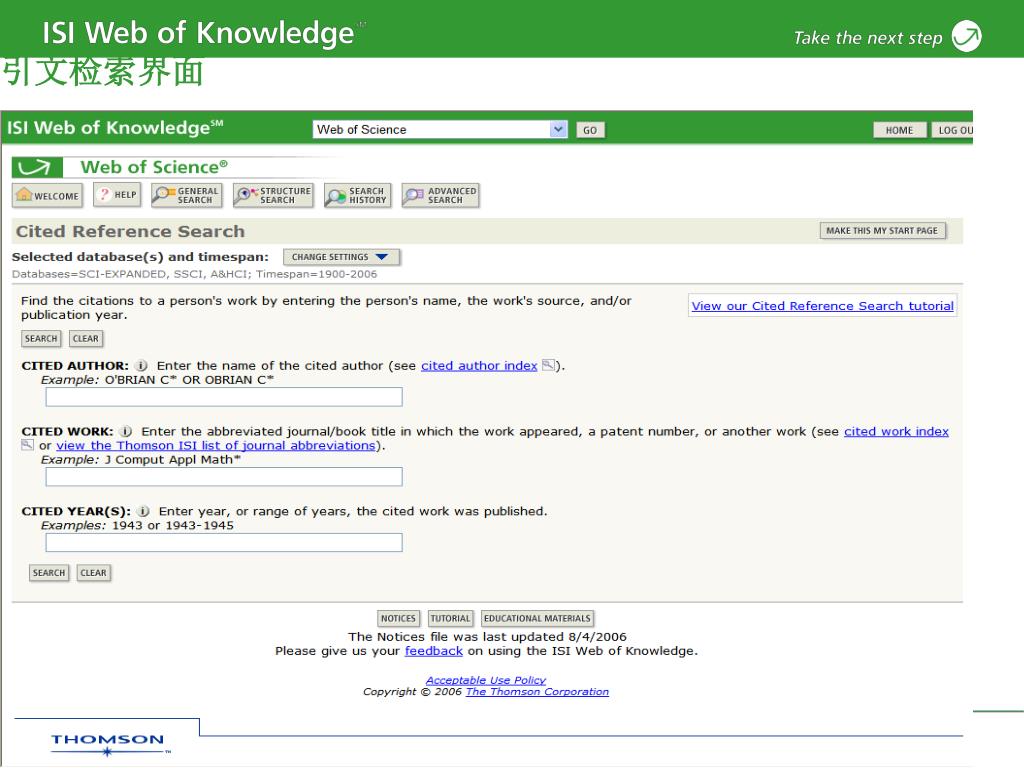Click Make This My Start Page
The height and width of the screenshot is (768, 1024).
click(x=882, y=231)
